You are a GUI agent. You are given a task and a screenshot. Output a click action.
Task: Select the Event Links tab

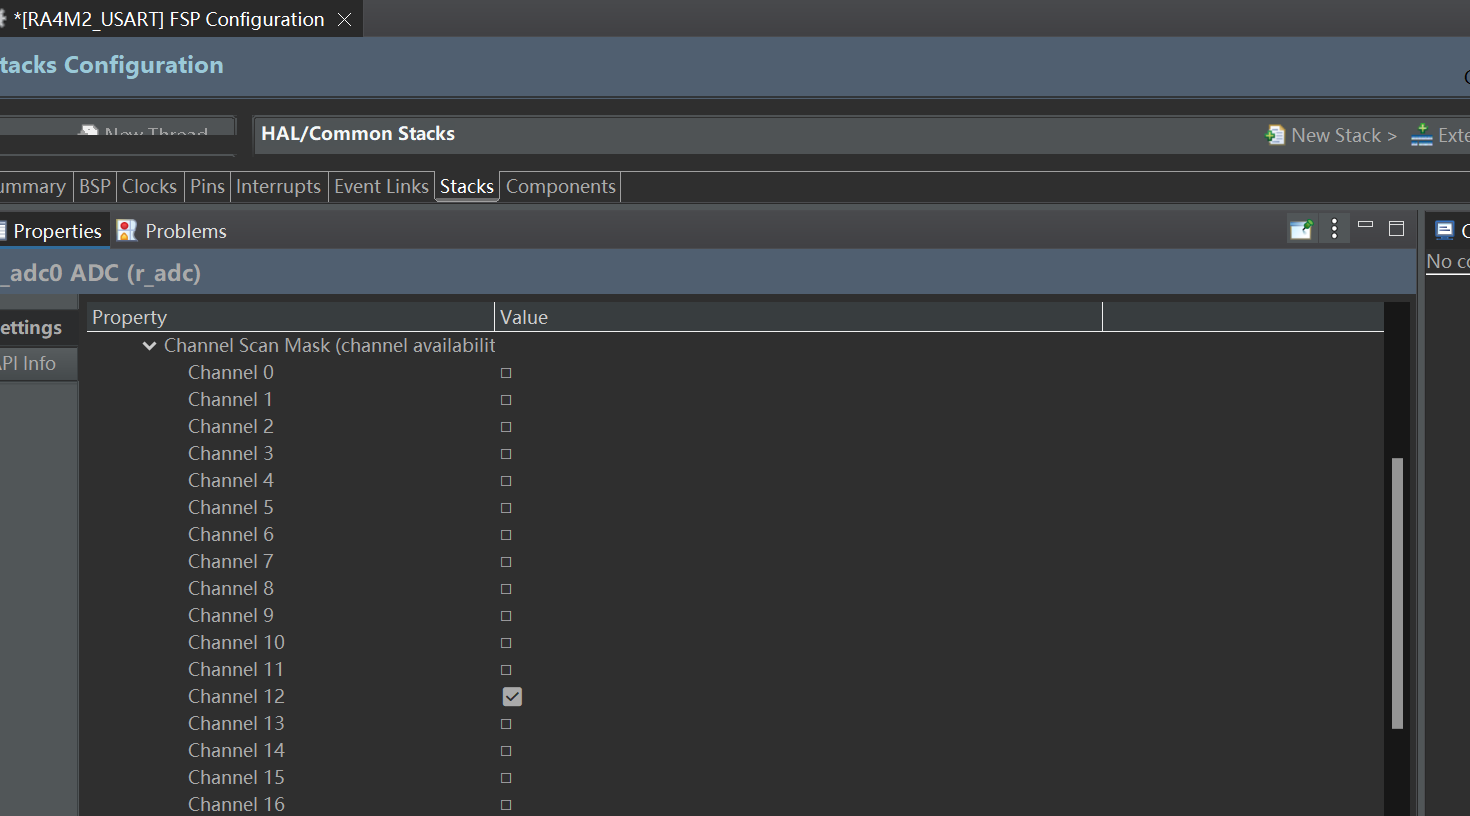(x=381, y=186)
